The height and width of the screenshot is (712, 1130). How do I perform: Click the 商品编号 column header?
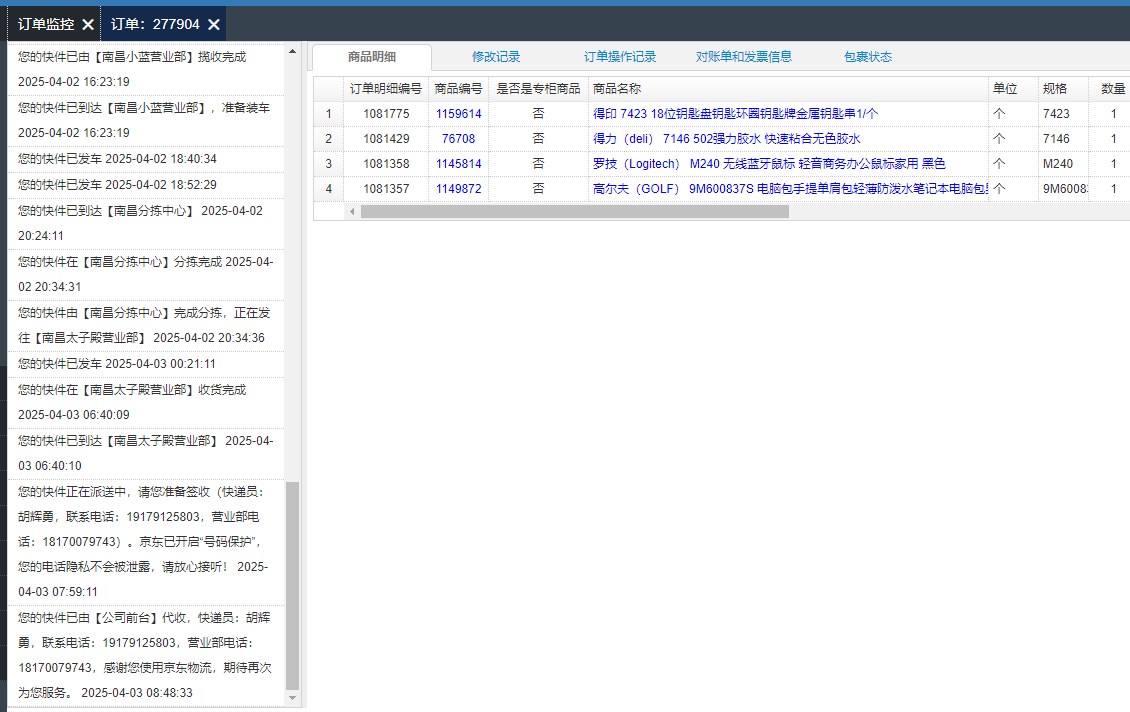point(458,89)
